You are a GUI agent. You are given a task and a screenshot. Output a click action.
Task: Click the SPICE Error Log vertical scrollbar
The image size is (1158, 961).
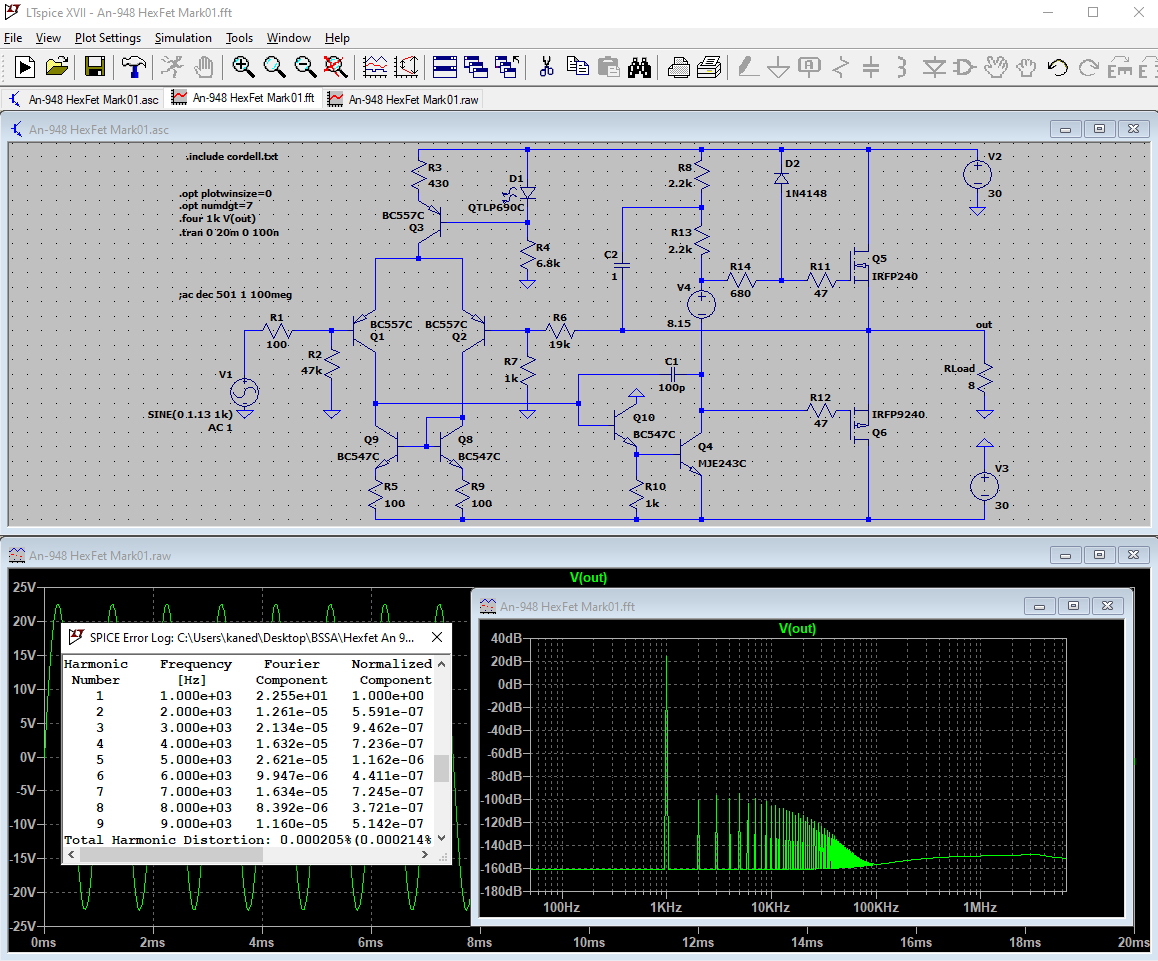(441, 768)
